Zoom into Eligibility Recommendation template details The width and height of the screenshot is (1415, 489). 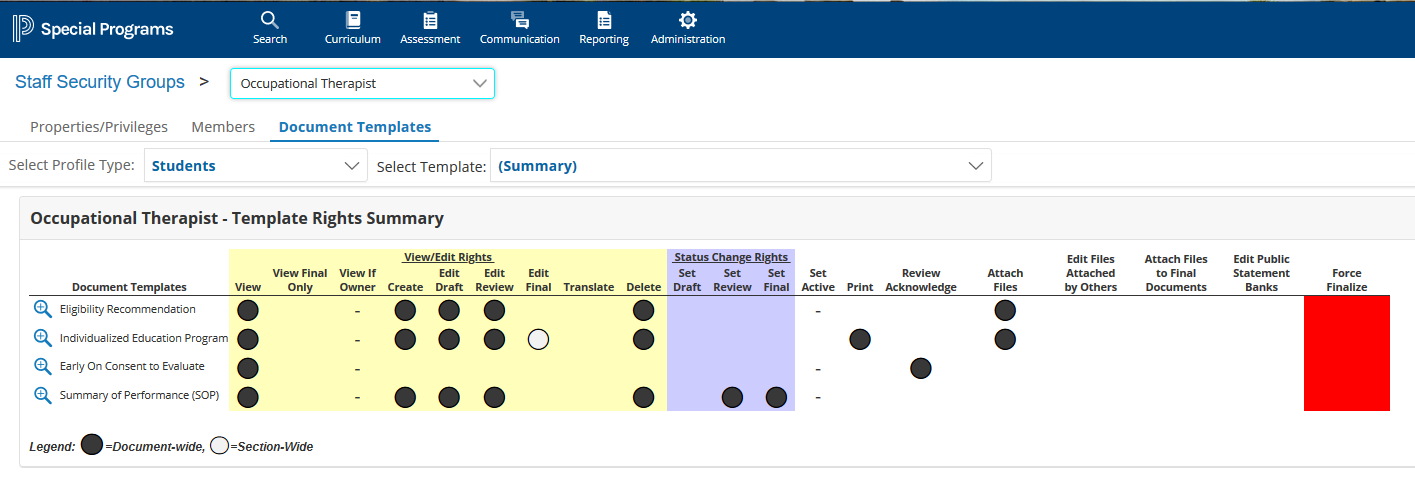(x=43, y=309)
